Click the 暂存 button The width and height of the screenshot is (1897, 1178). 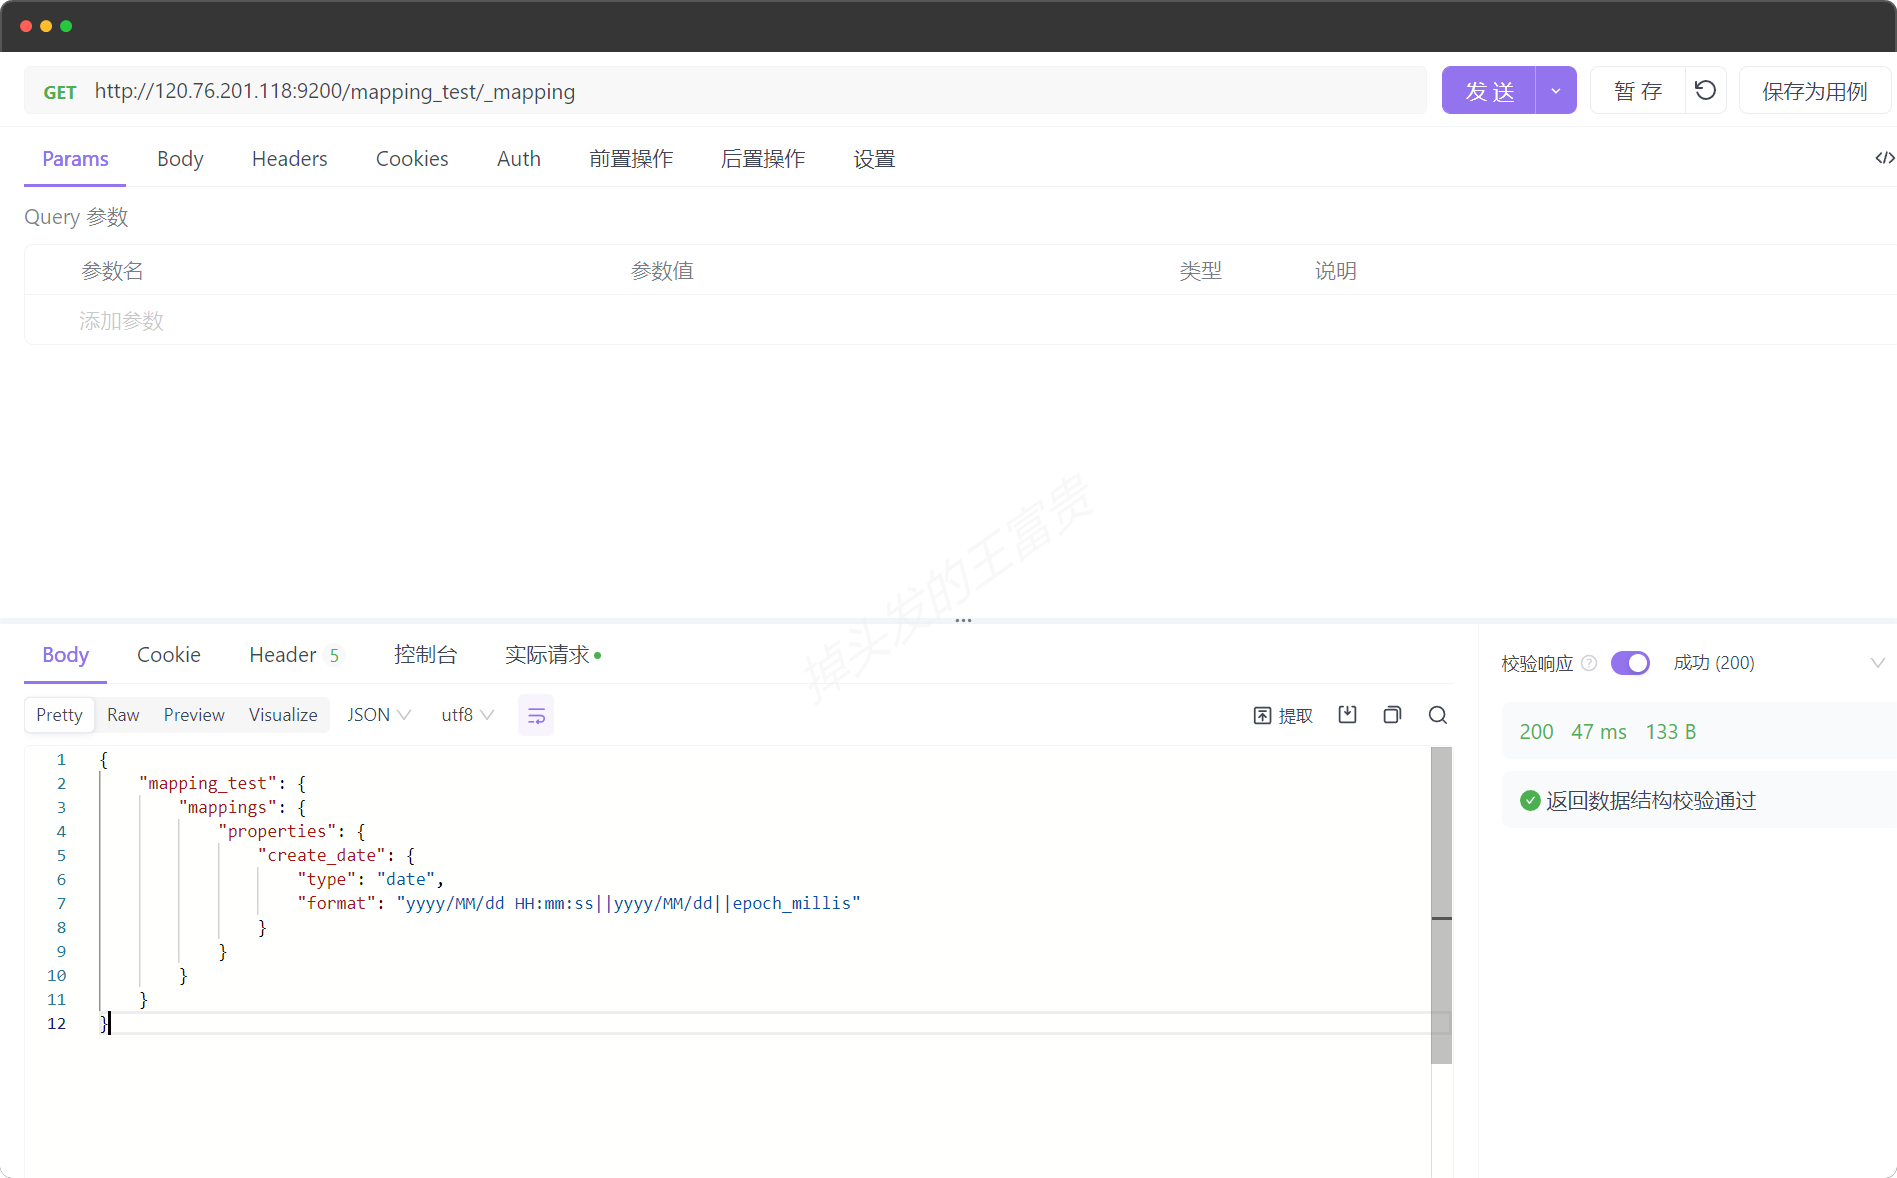pos(1638,91)
